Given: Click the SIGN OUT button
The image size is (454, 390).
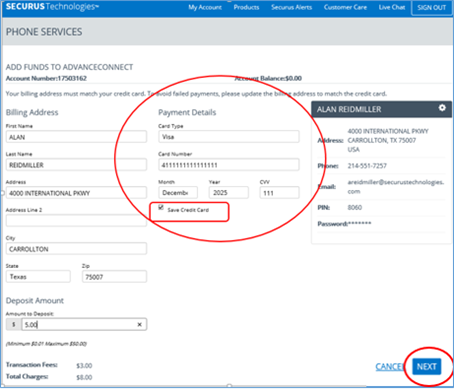Looking at the screenshot, I should 431,8.
